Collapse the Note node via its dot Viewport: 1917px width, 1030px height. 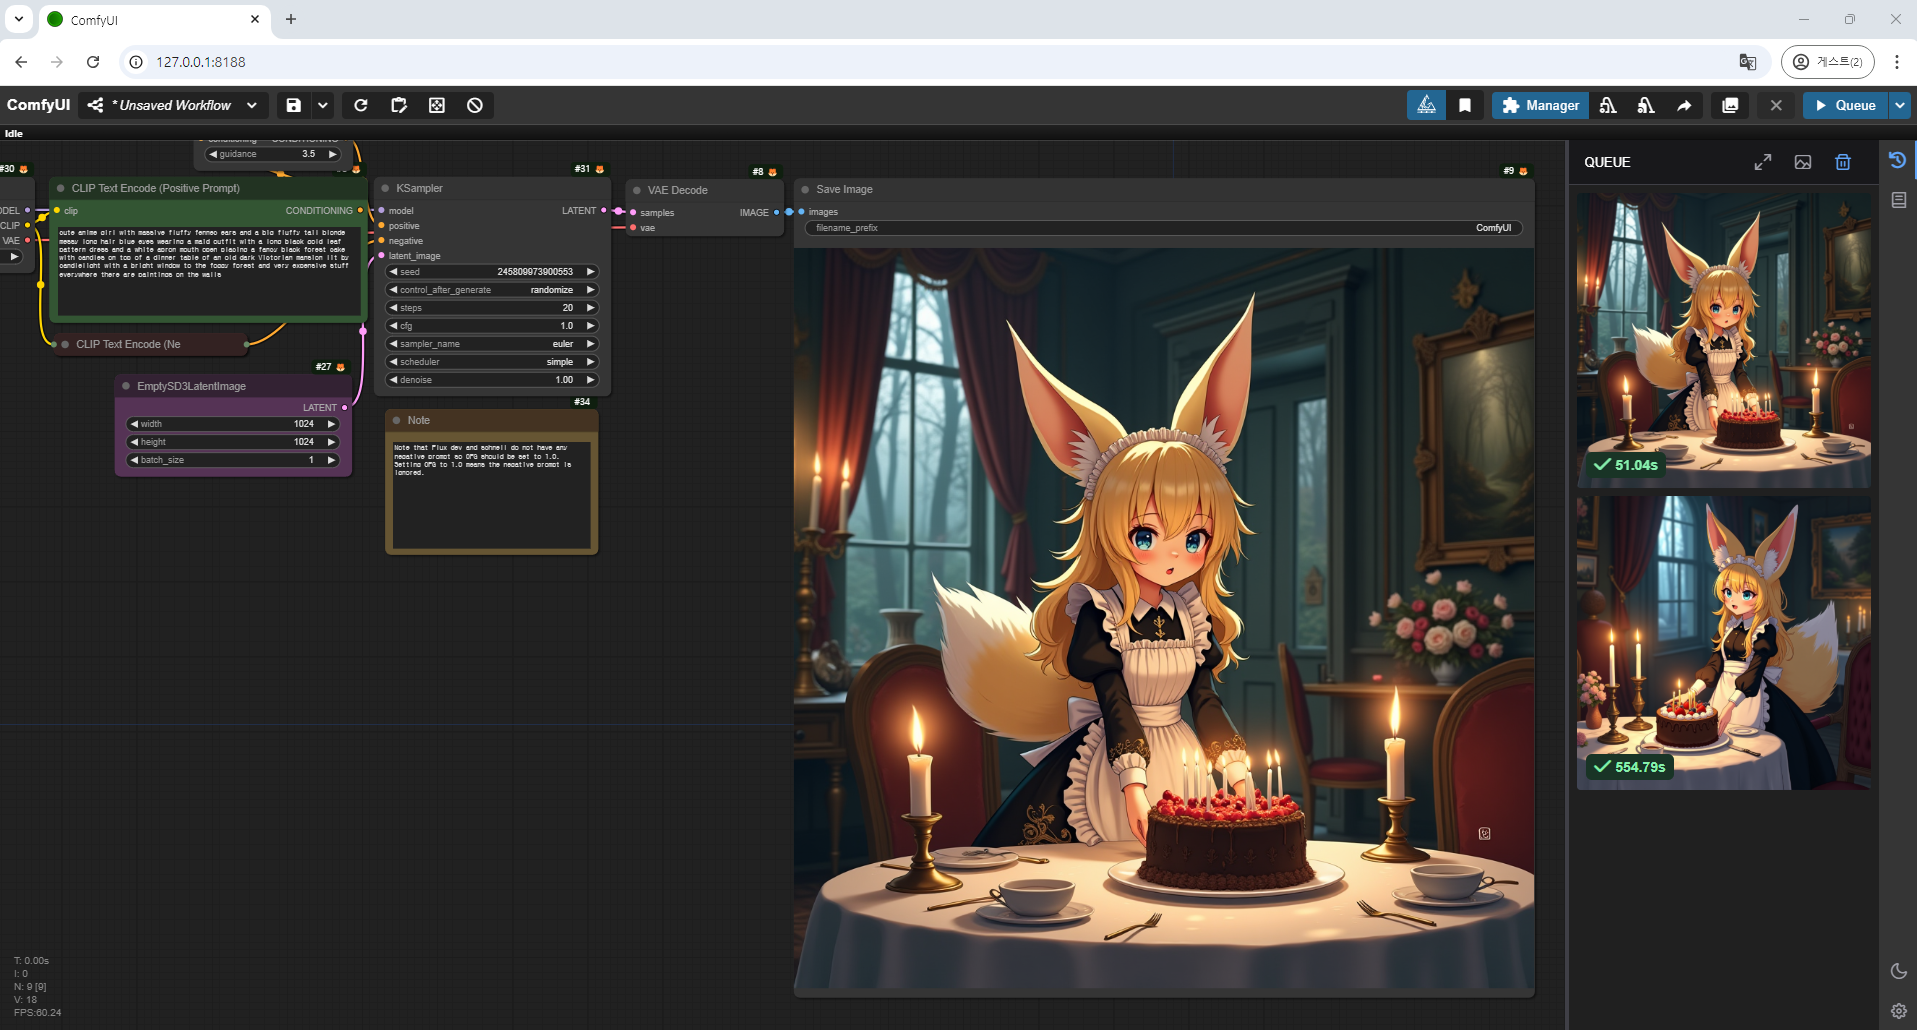click(x=397, y=420)
